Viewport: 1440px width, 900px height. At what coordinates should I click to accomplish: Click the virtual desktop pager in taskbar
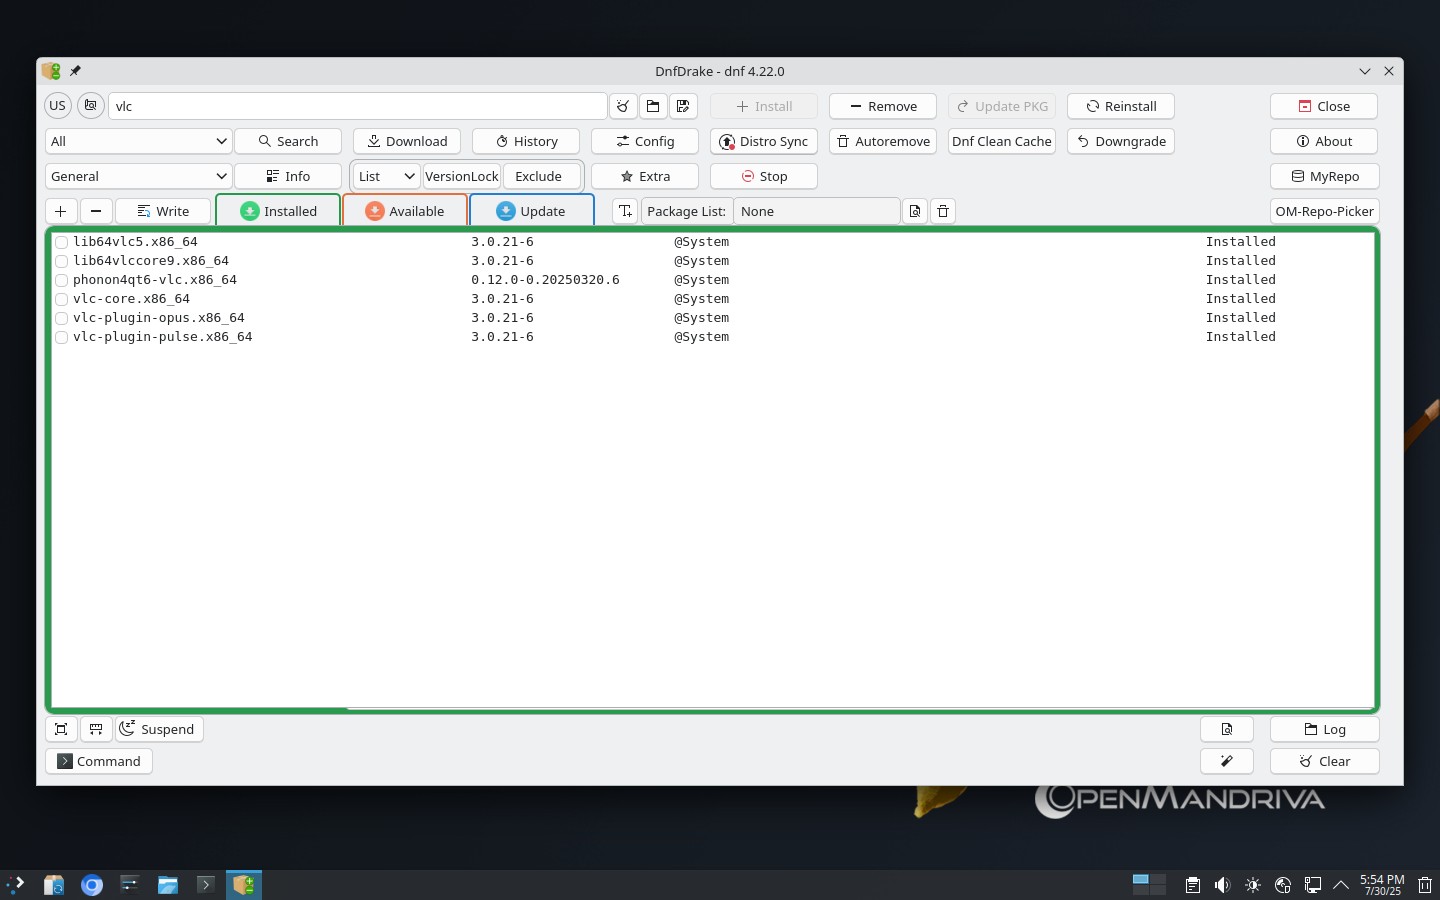(1149, 884)
